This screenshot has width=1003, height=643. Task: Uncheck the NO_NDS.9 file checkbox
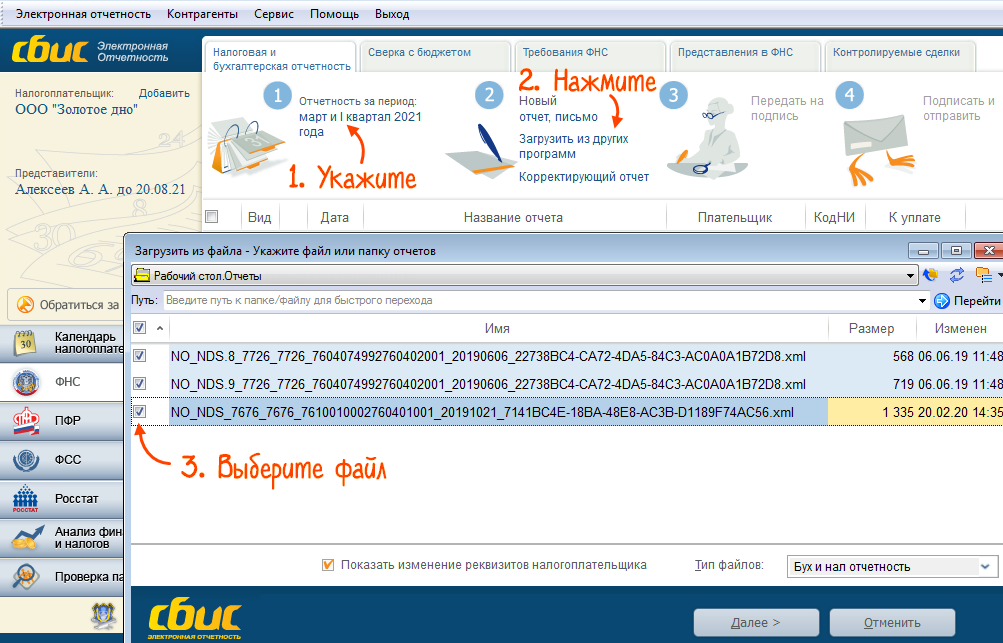[x=139, y=384]
